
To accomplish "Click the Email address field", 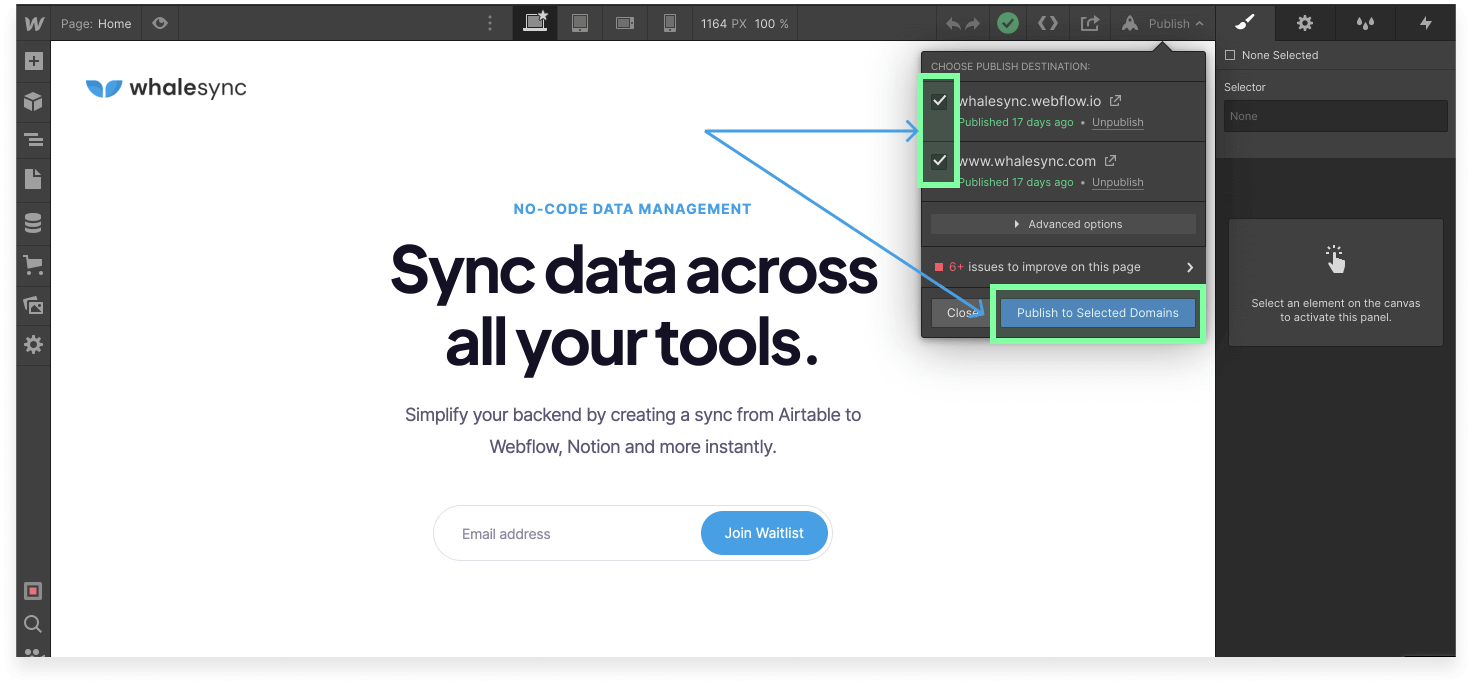I will pyautogui.click(x=567, y=534).
